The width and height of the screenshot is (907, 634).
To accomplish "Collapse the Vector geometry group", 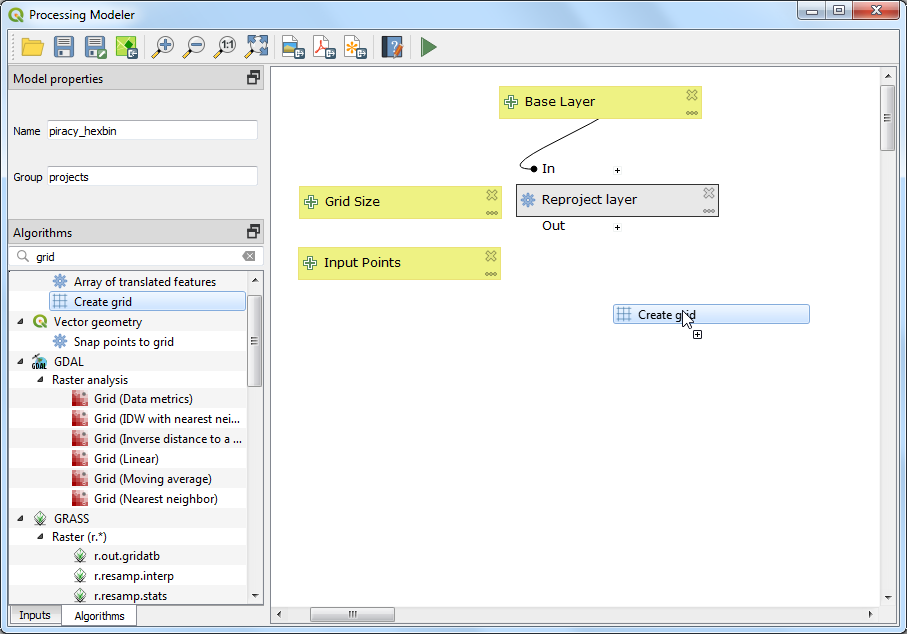I will pos(22,322).
